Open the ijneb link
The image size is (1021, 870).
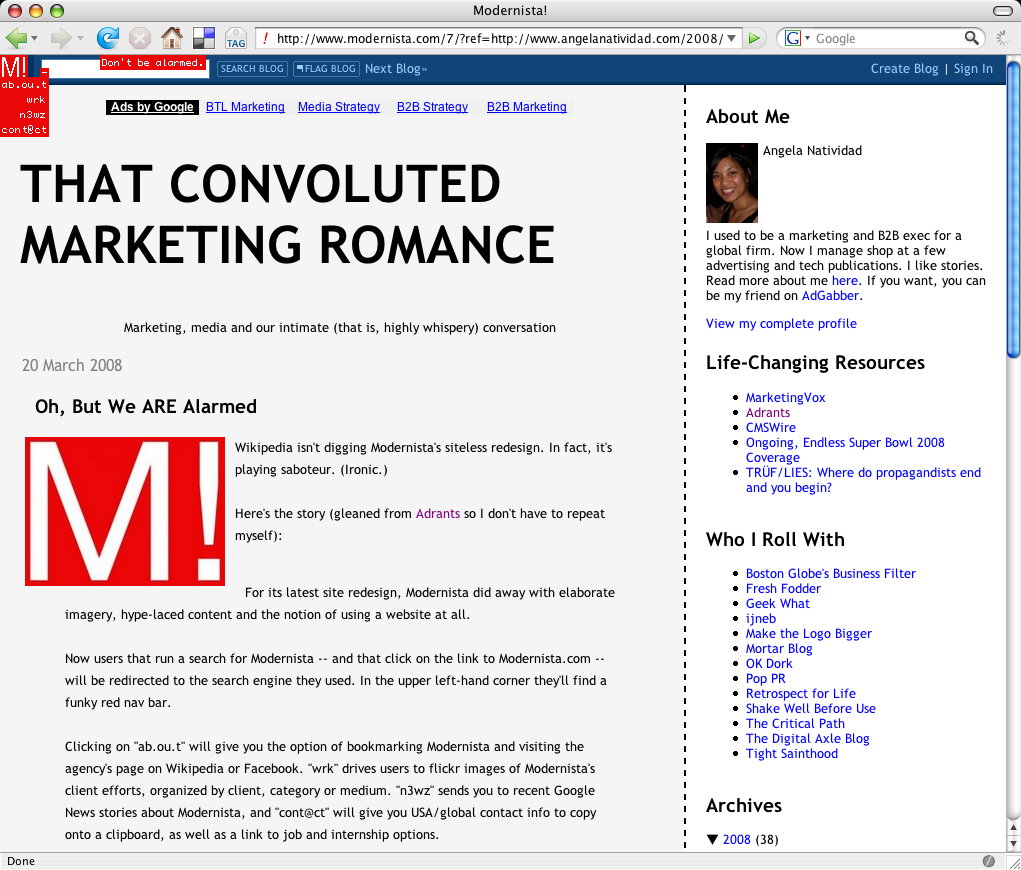(761, 618)
